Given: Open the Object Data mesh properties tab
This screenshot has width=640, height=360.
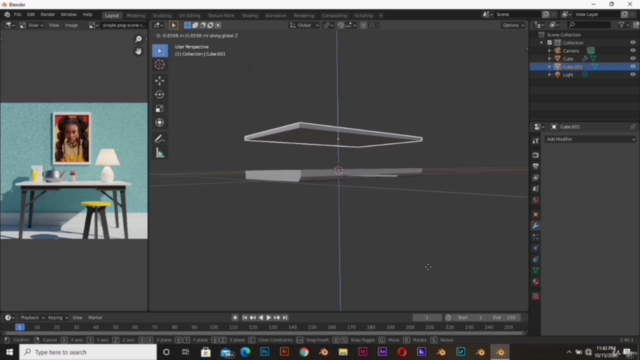Looking at the screenshot, I should (x=536, y=270).
